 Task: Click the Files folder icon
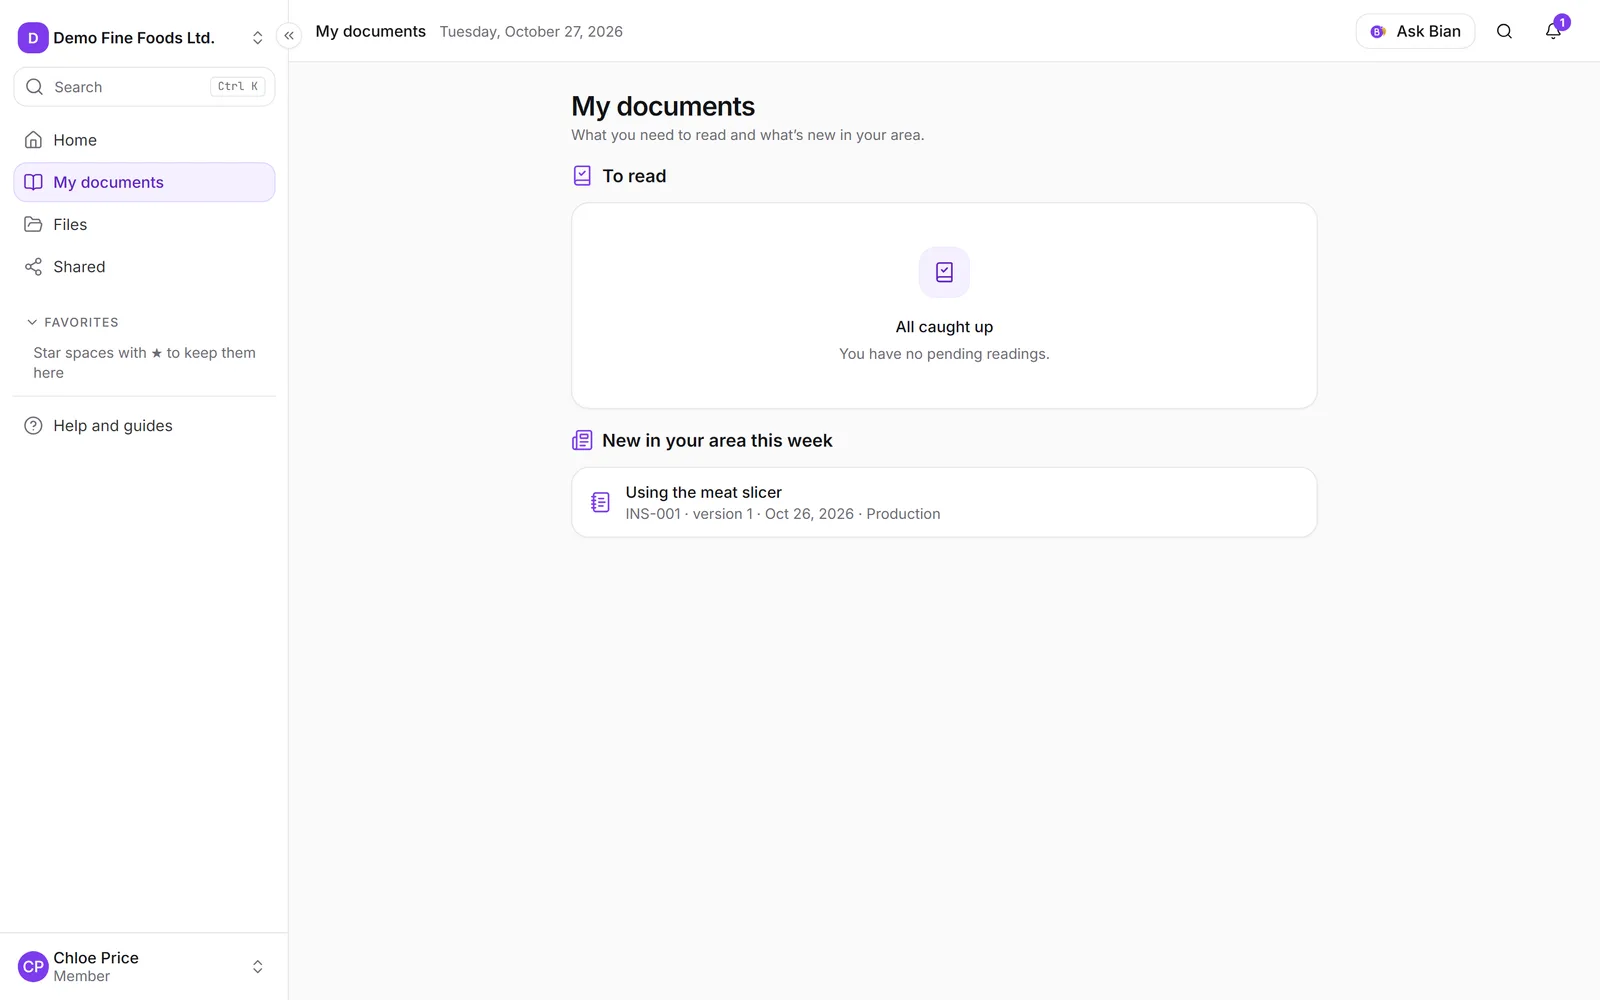[33, 224]
